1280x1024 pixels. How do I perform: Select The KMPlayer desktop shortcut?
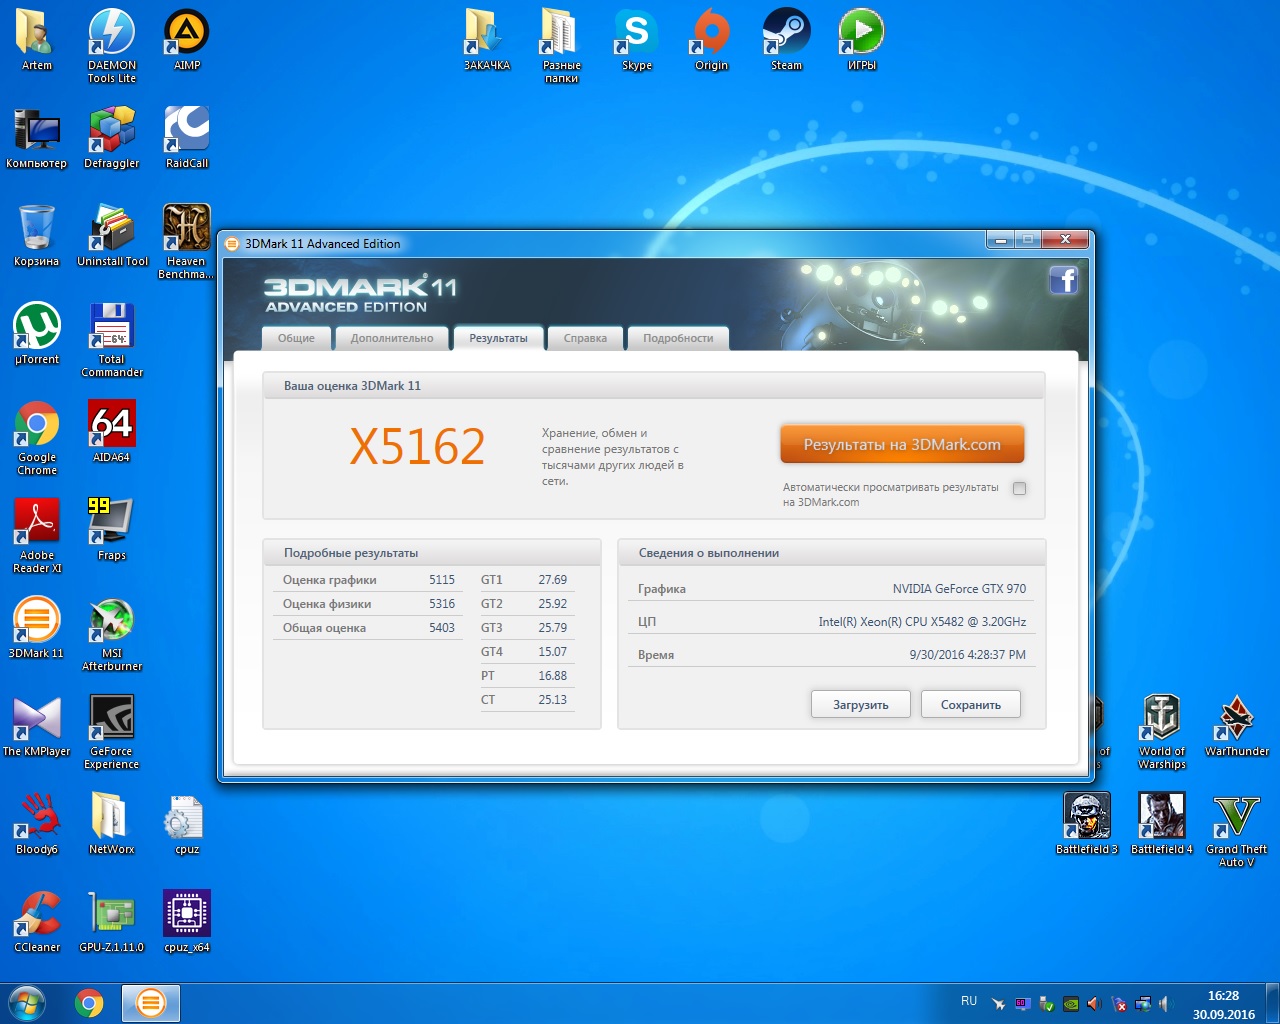37,725
